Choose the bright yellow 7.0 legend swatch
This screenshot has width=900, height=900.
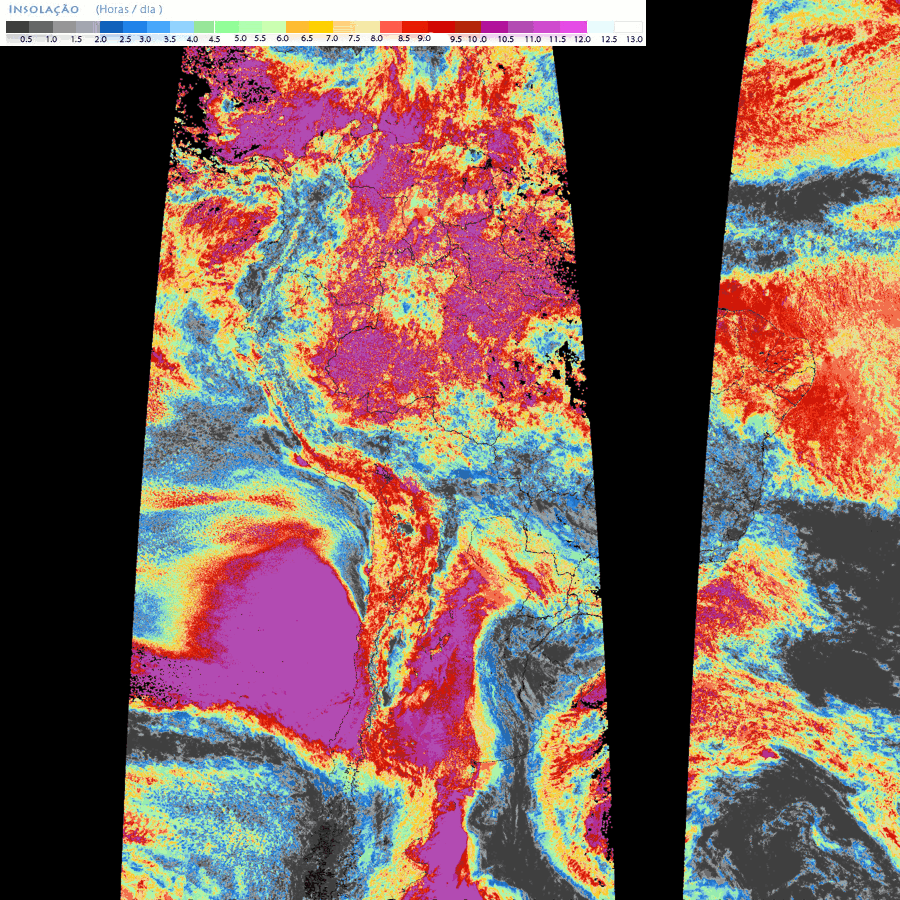(x=320, y=26)
